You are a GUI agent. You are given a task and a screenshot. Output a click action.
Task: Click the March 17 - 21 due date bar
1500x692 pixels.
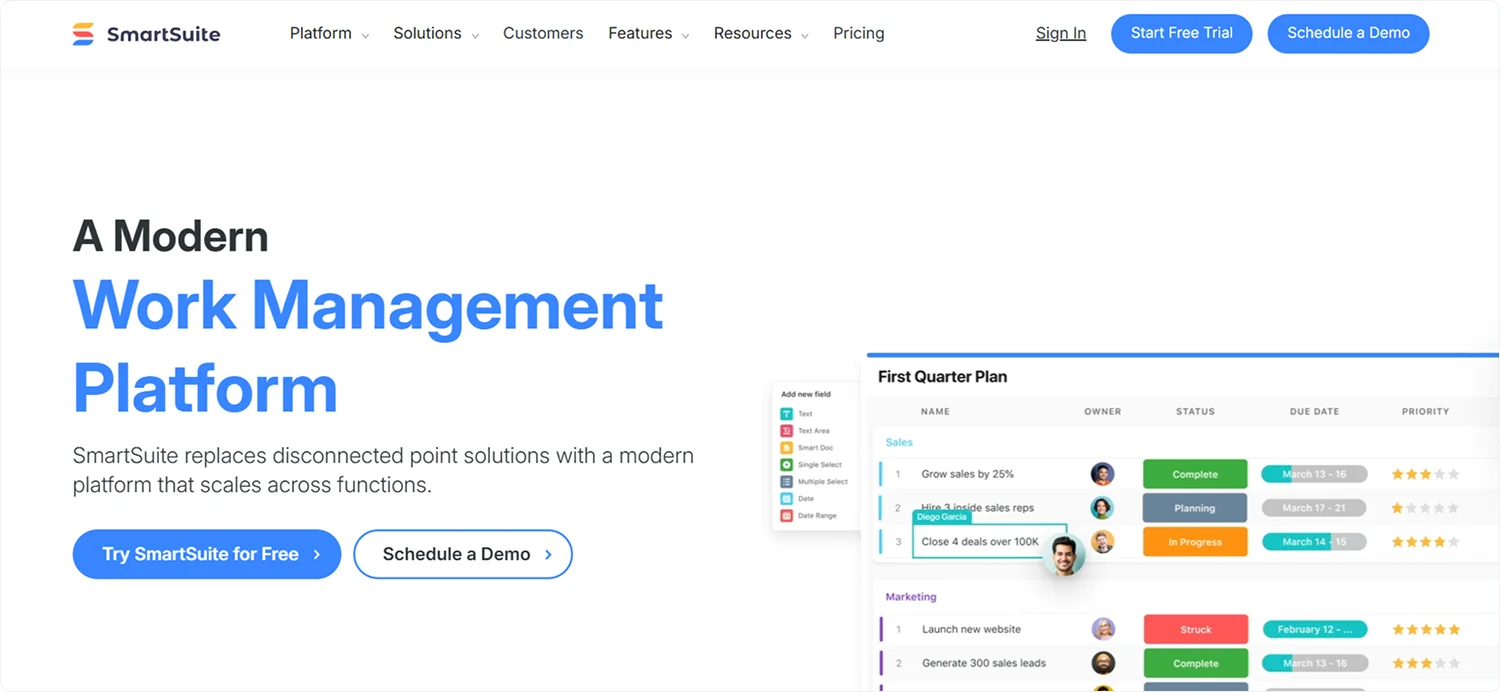point(1314,508)
